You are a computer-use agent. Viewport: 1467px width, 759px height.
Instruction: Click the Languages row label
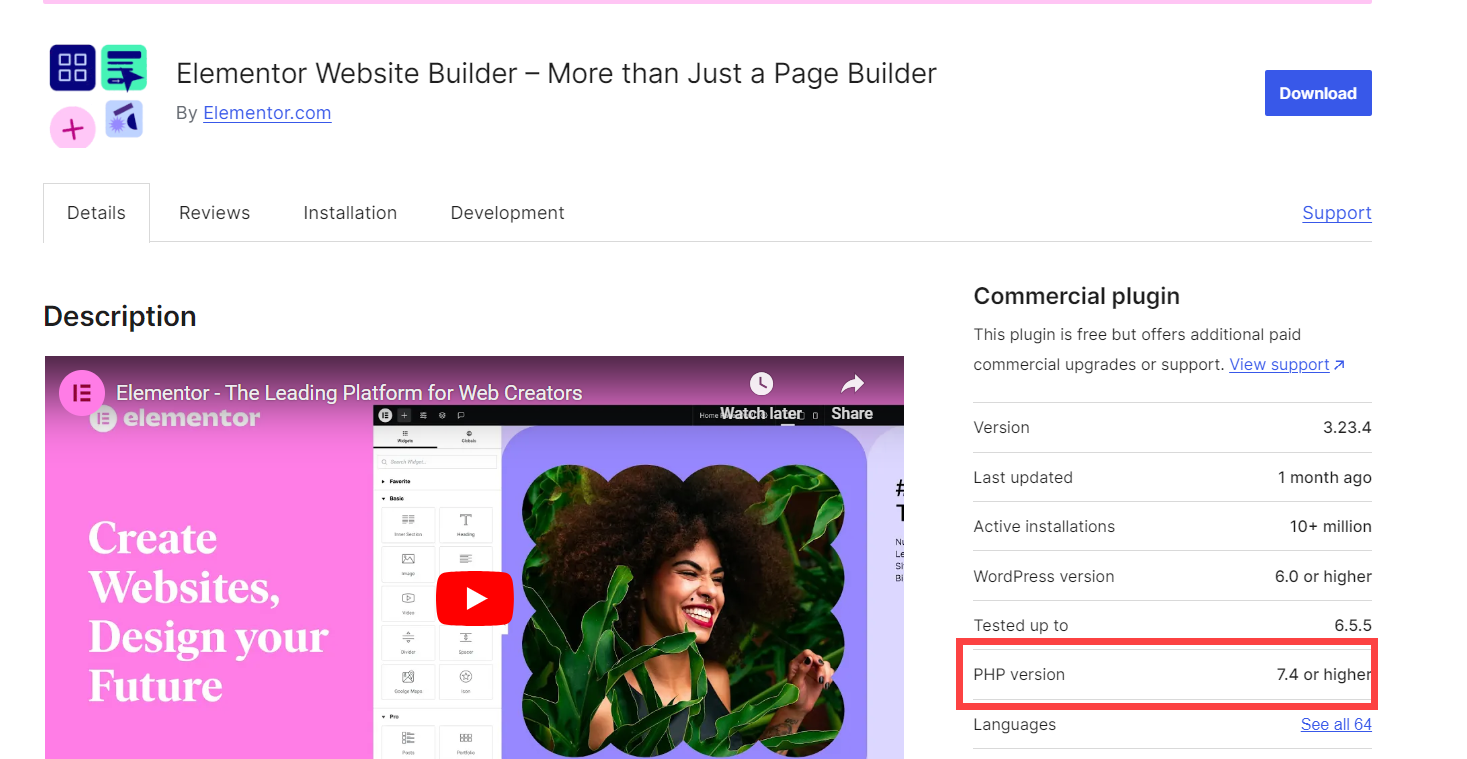click(1014, 725)
